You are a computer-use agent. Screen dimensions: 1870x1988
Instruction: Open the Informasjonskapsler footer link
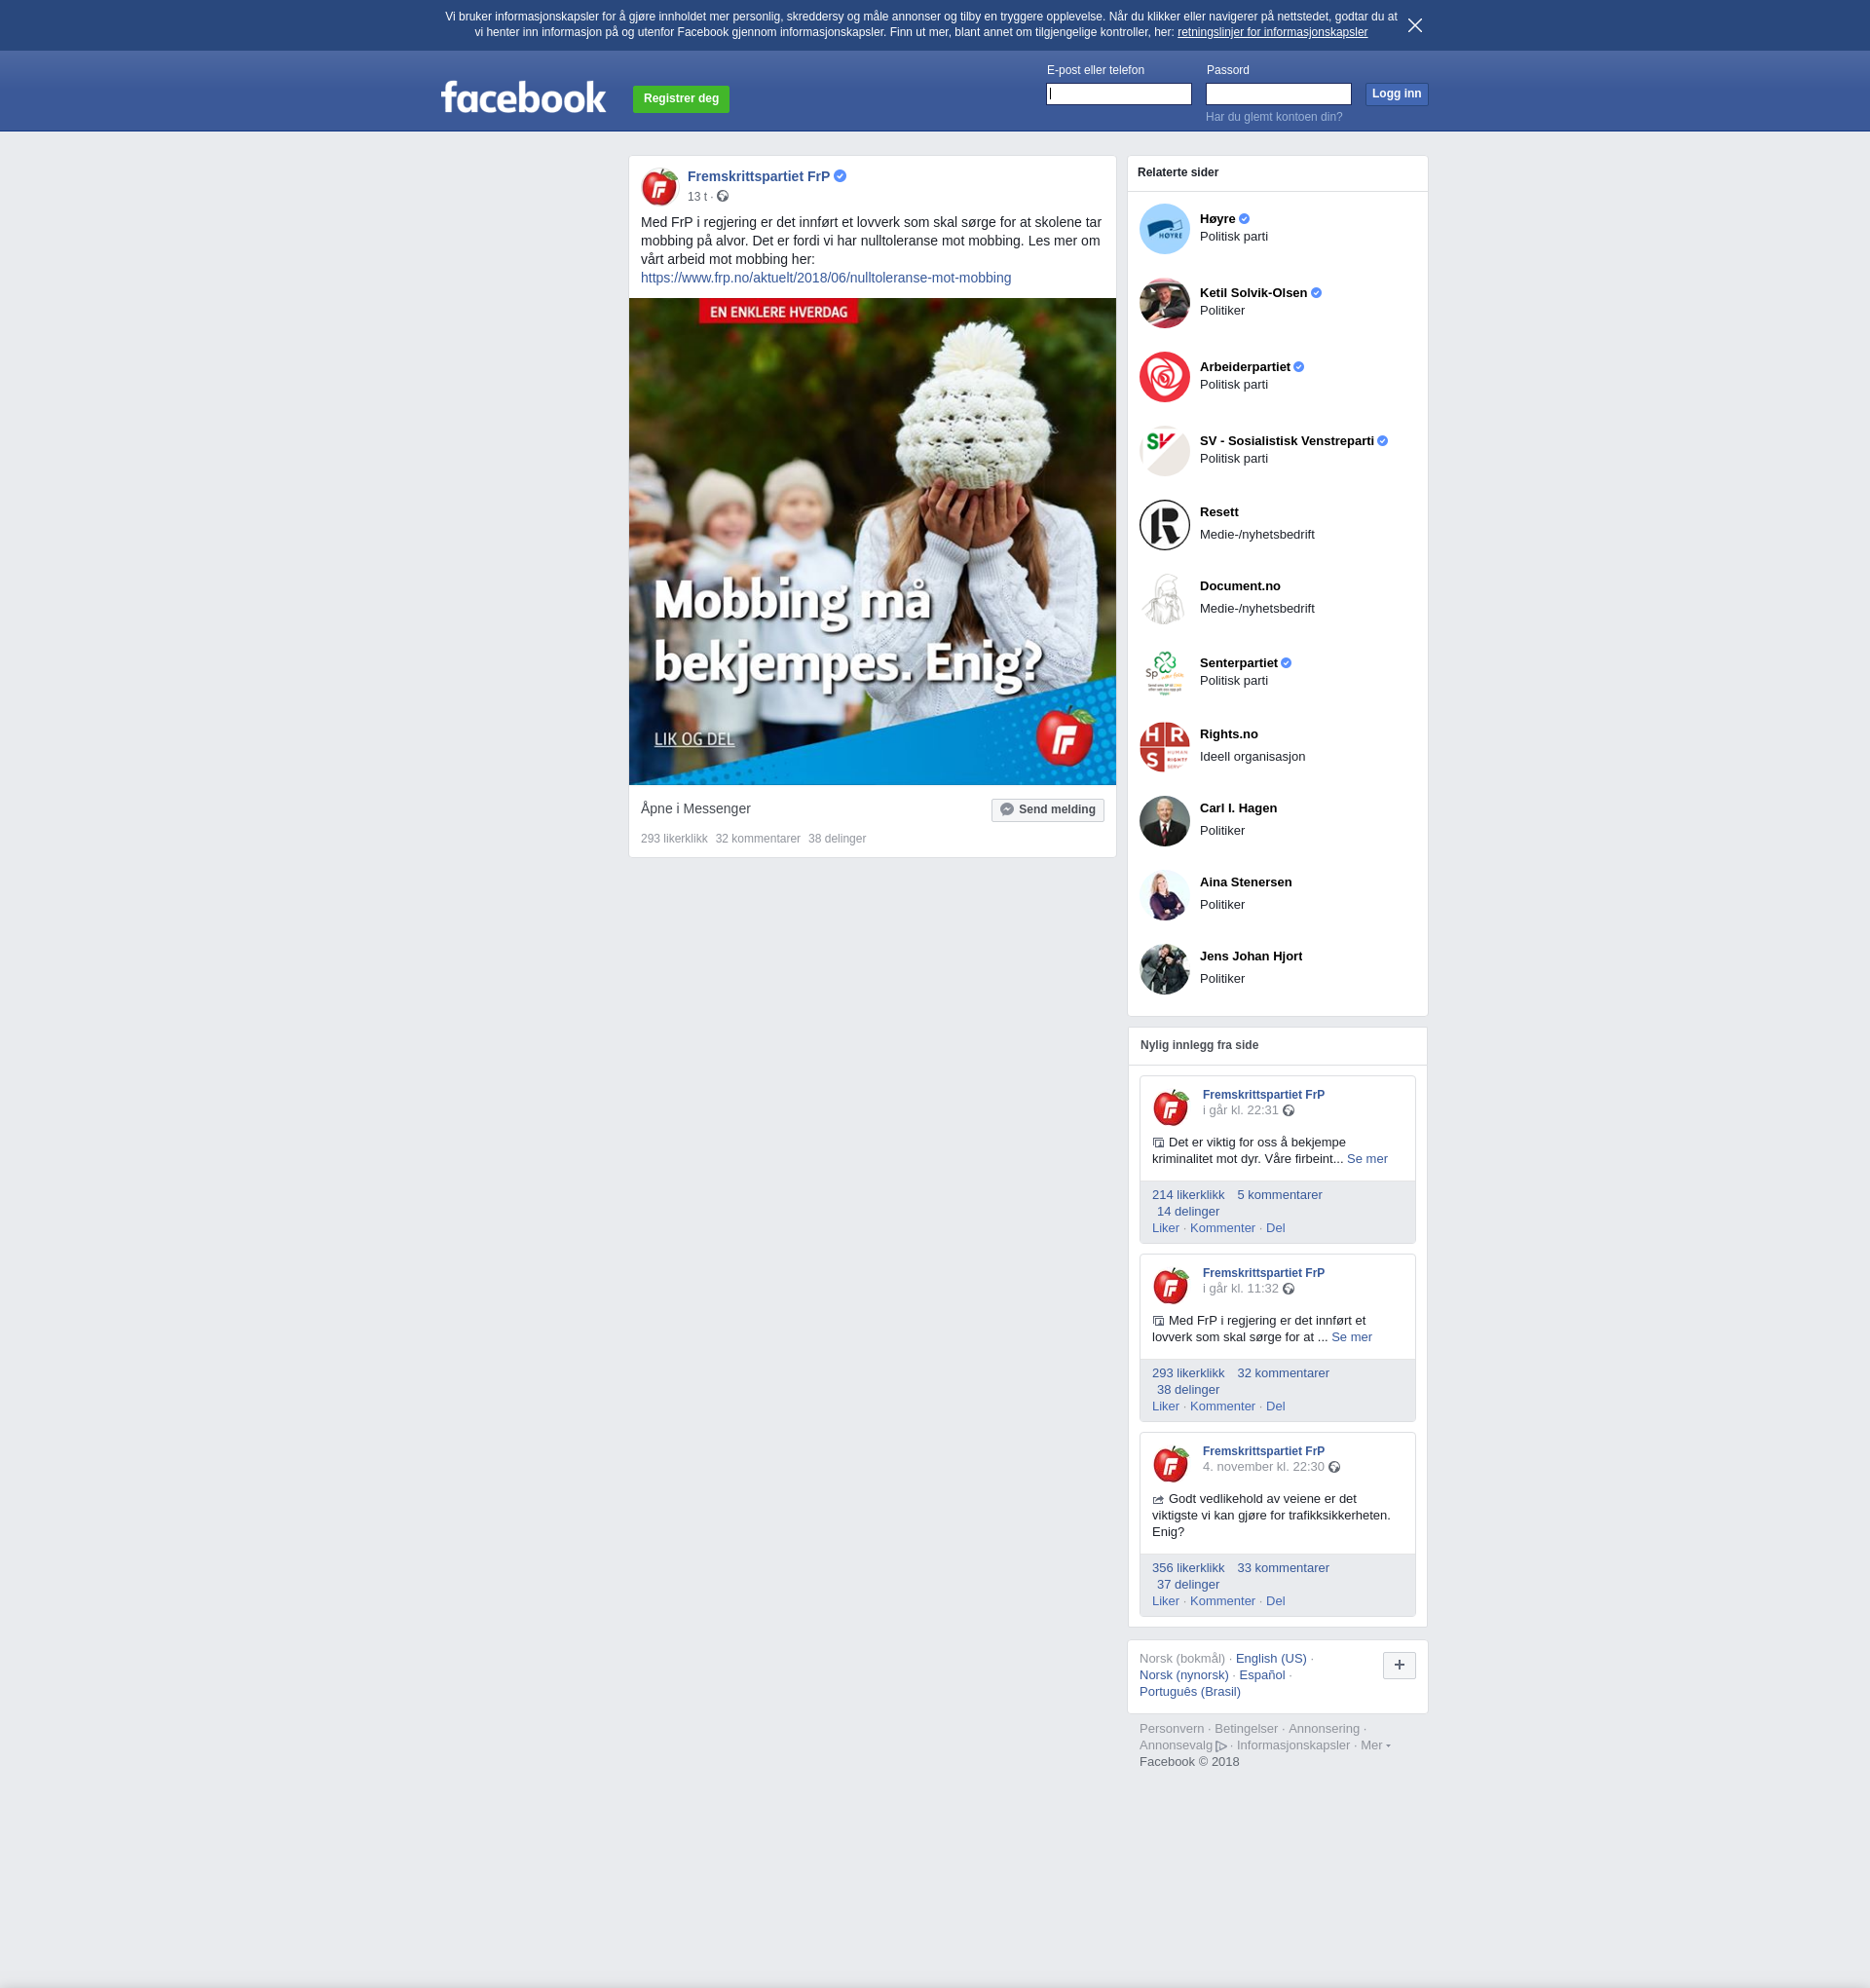pyautogui.click(x=1292, y=1746)
